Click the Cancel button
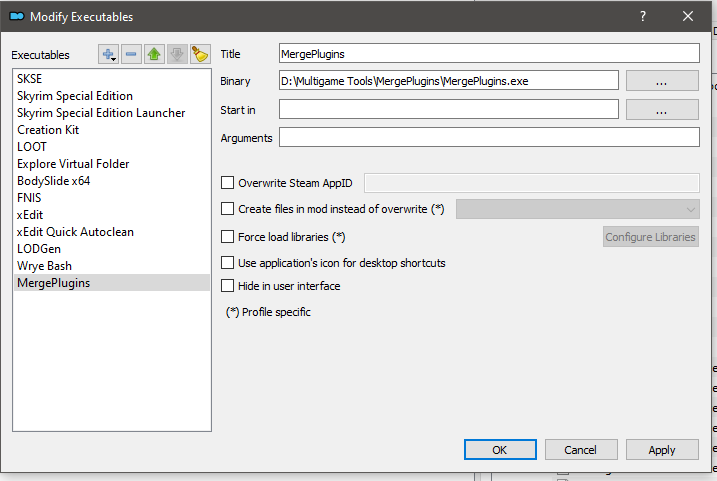 click(581, 450)
